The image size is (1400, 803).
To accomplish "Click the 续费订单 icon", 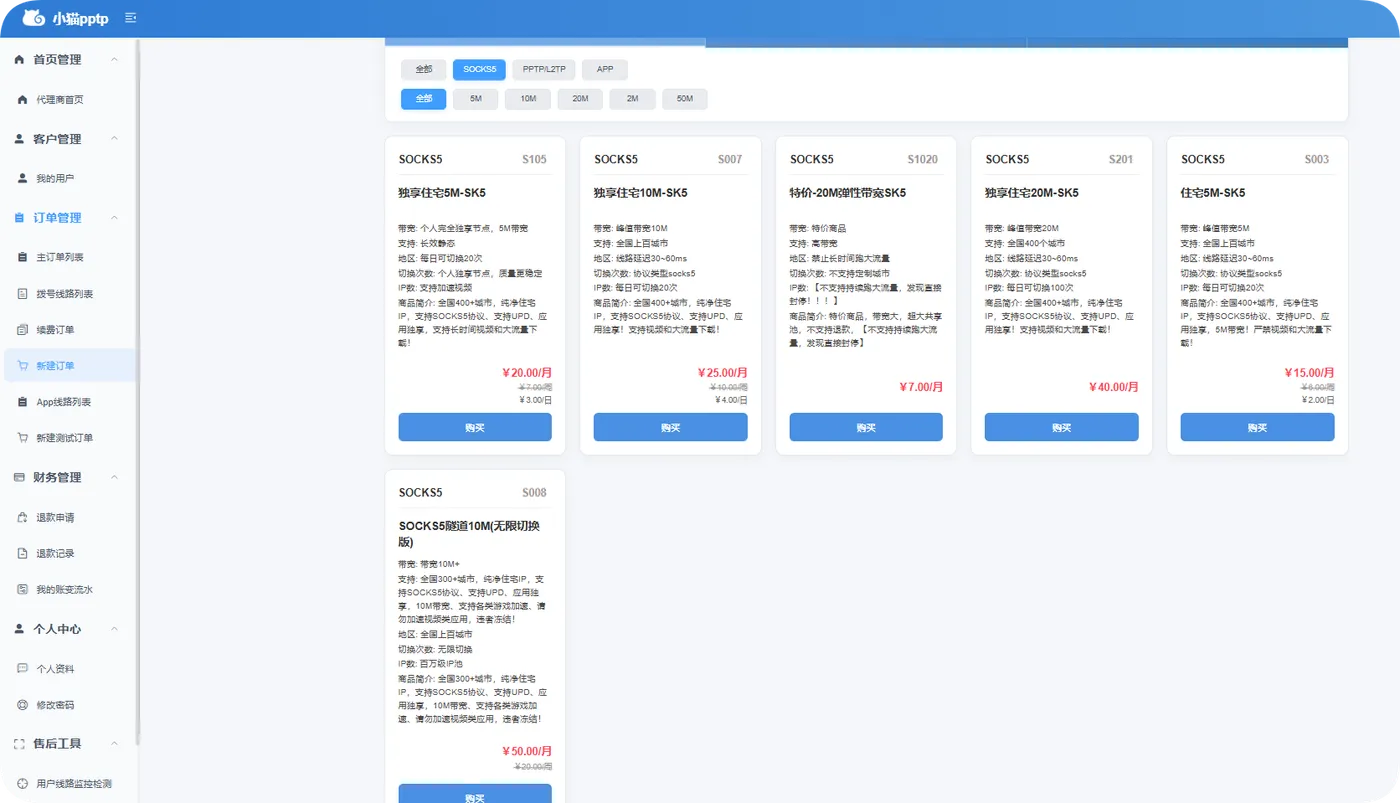I will [23, 330].
